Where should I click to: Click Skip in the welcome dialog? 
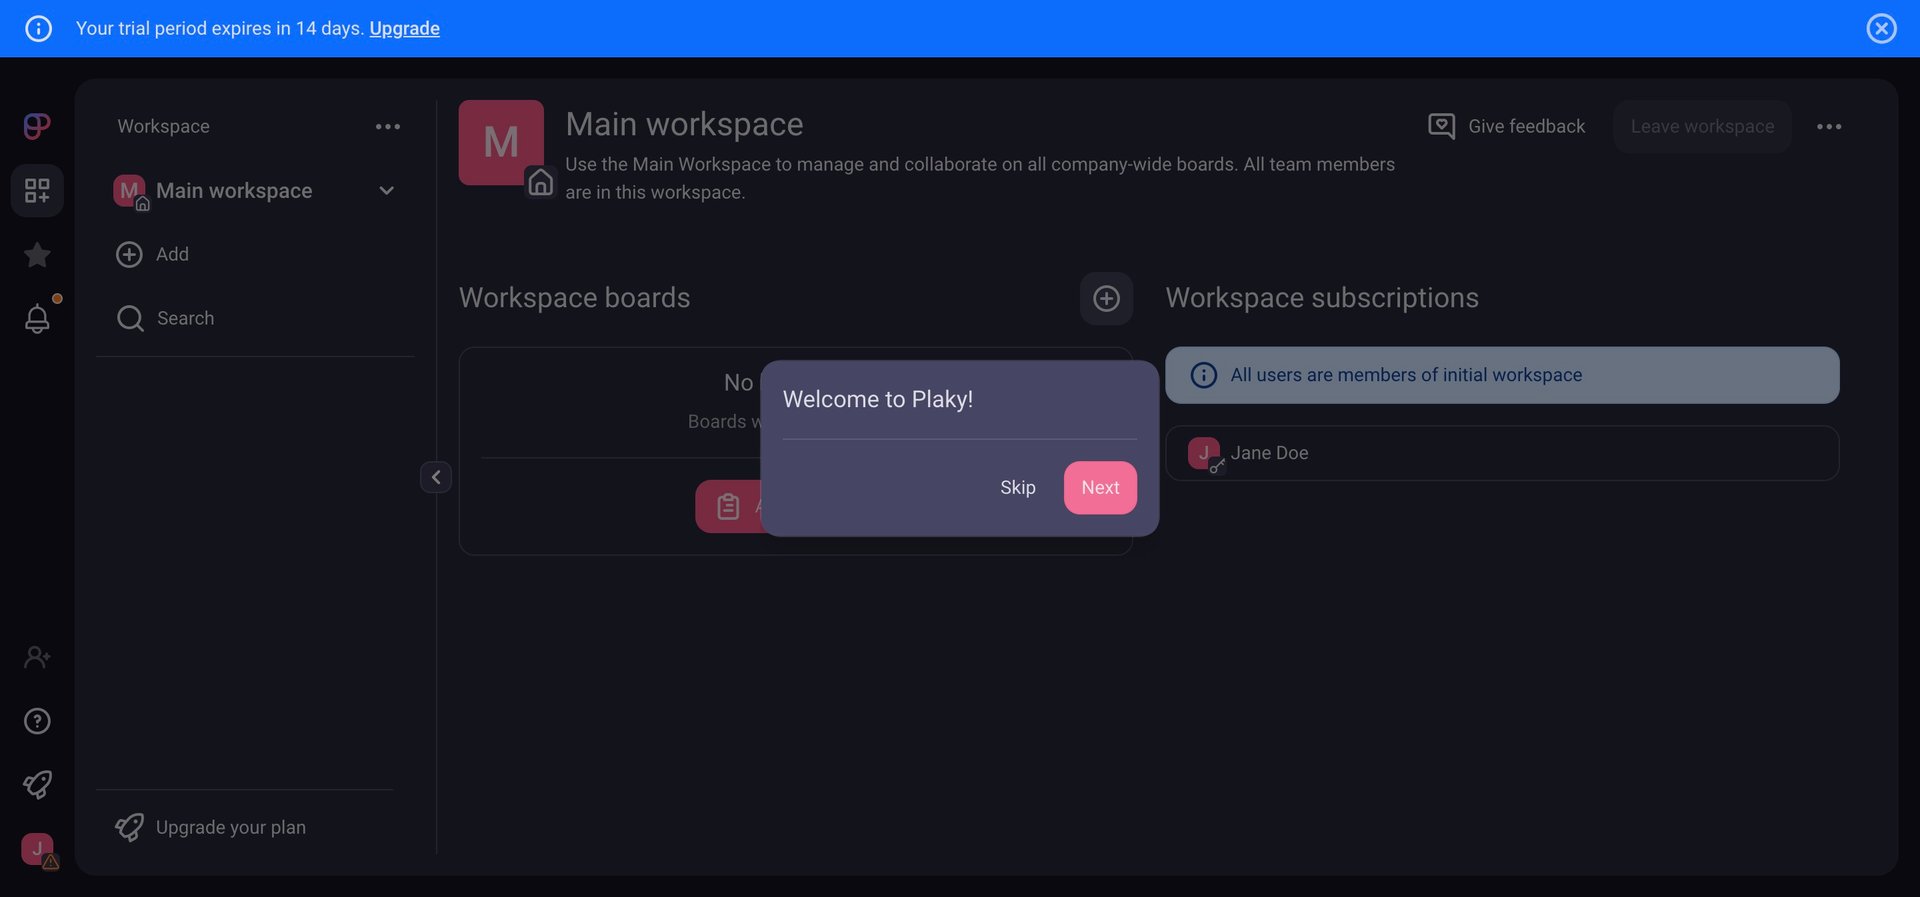click(x=1018, y=487)
